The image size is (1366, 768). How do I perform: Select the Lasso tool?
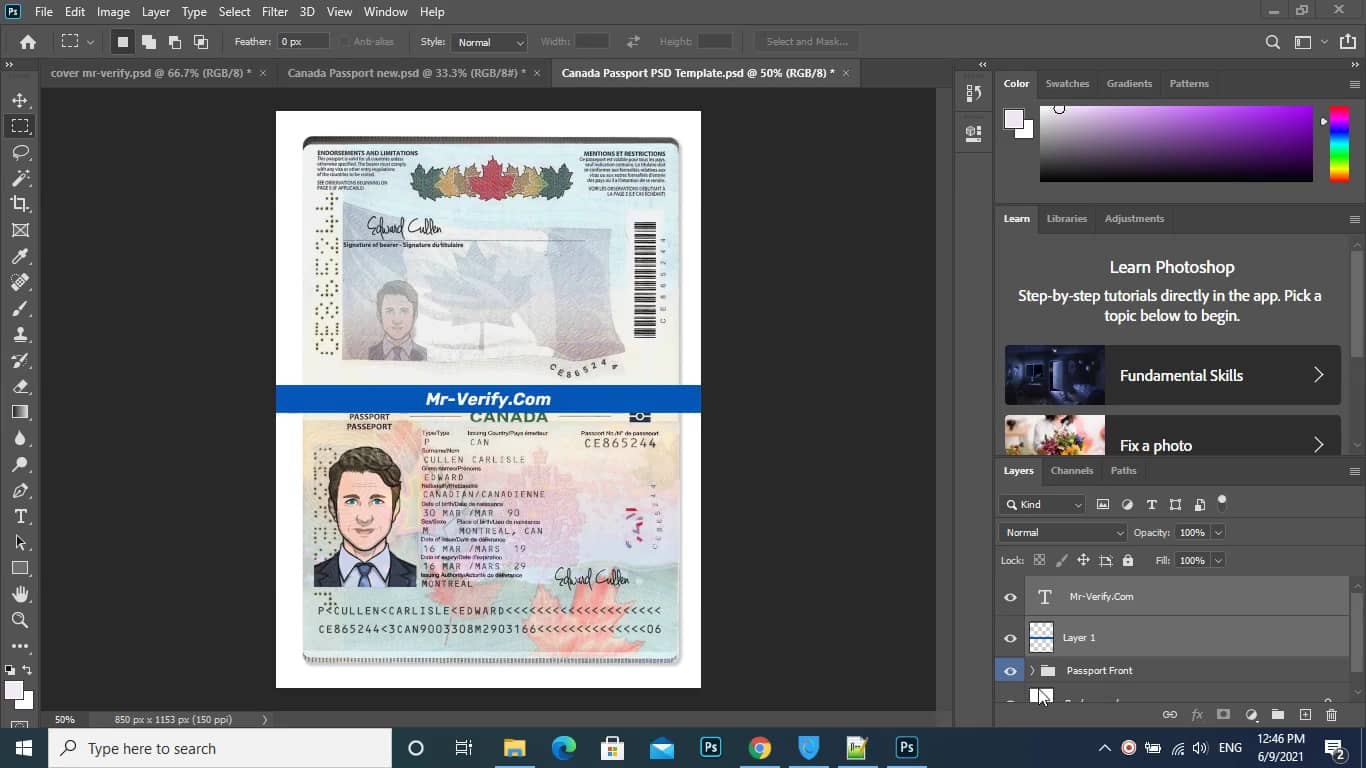click(20, 152)
